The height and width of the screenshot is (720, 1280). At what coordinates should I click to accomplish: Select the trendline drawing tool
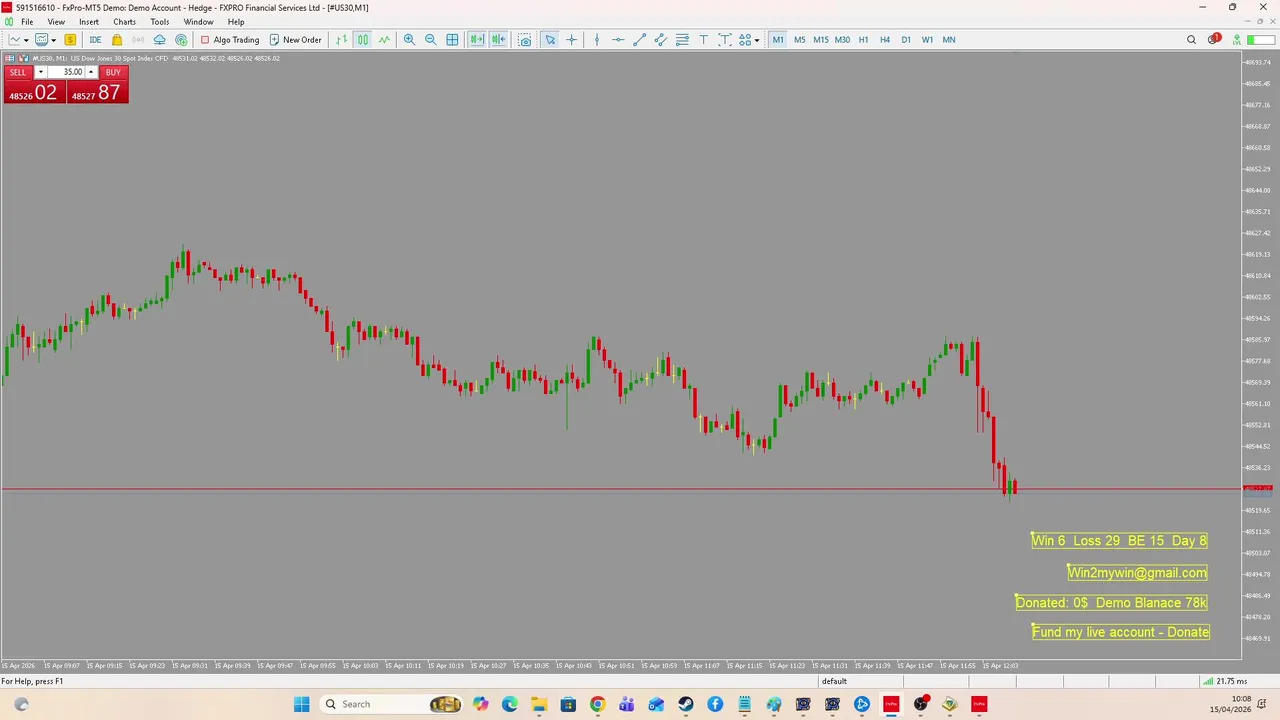[640, 40]
